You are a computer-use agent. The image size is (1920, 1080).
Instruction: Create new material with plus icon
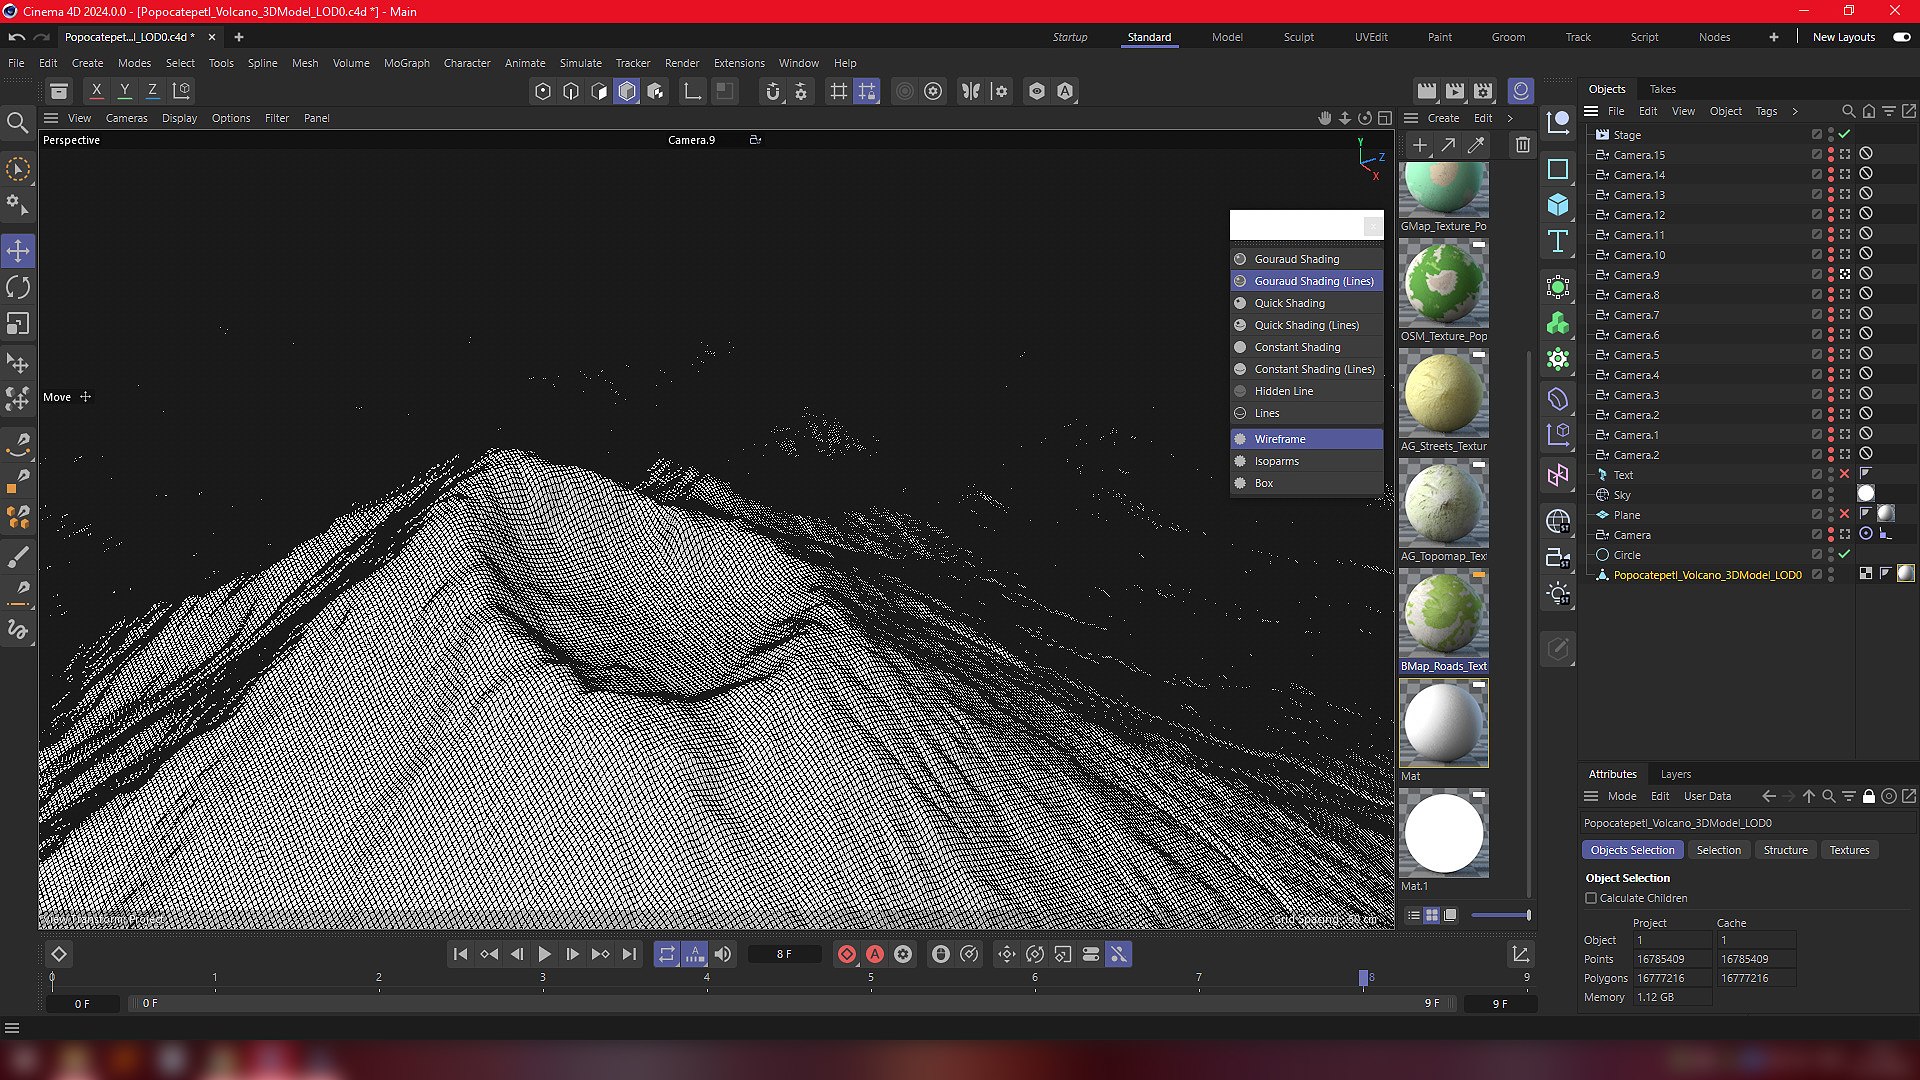coord(1419,145)
